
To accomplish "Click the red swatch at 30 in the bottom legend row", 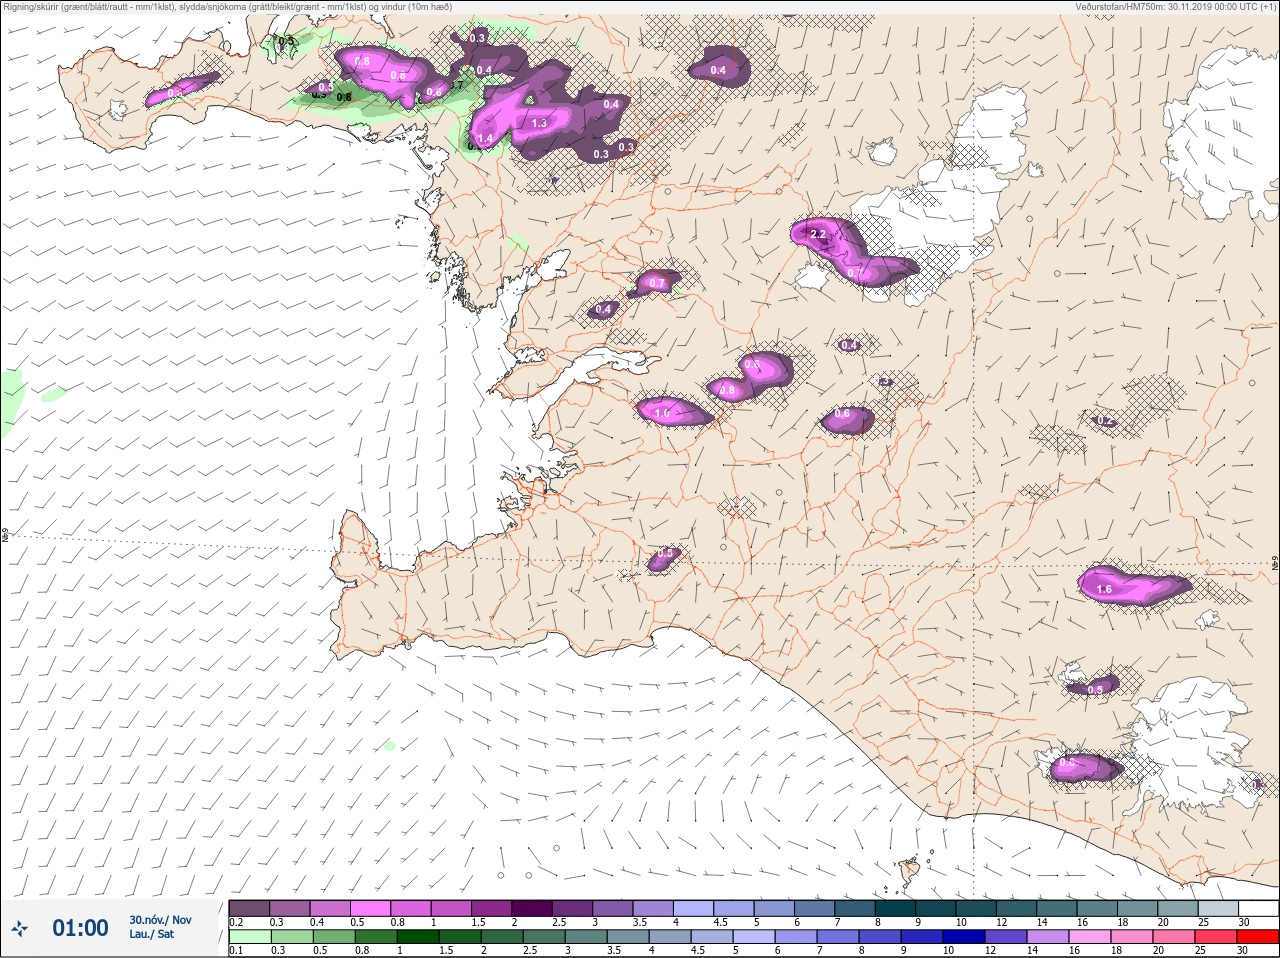I will tap(1259, 937).
